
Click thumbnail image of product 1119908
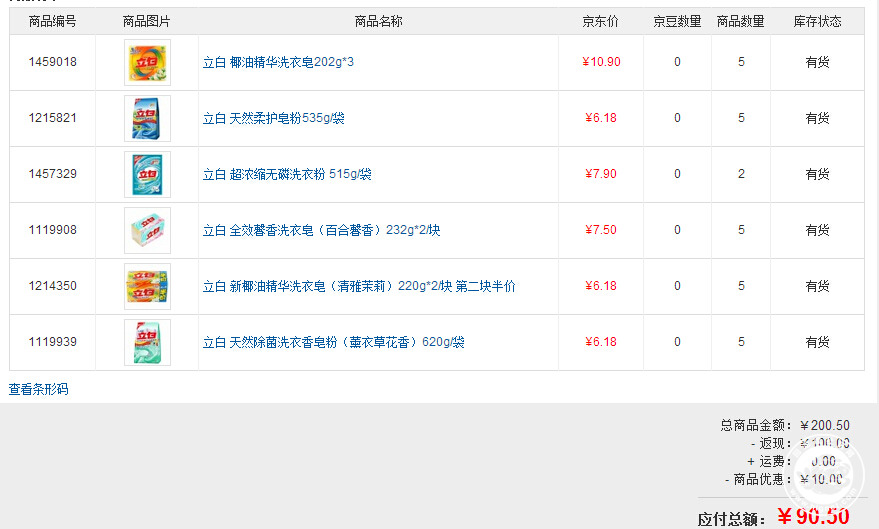point(147,230)
